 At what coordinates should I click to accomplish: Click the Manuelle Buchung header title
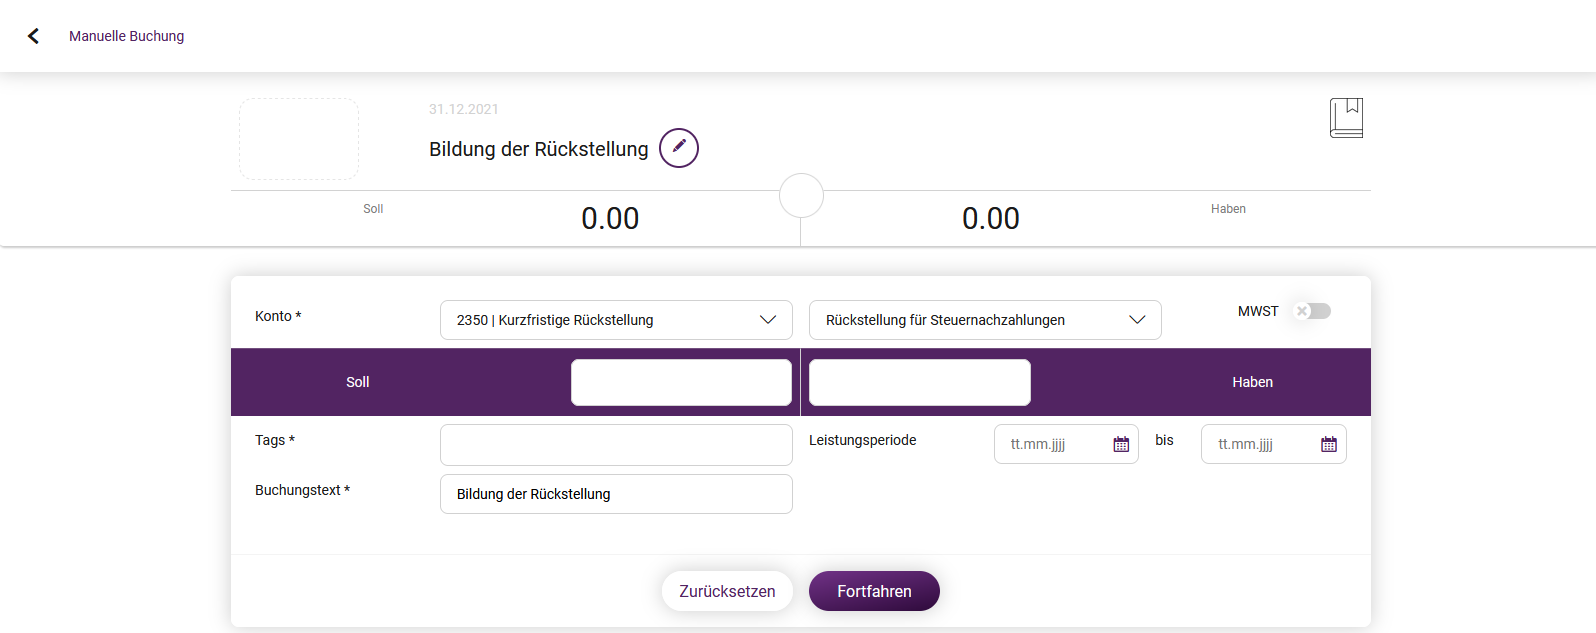tap(126, 36)
